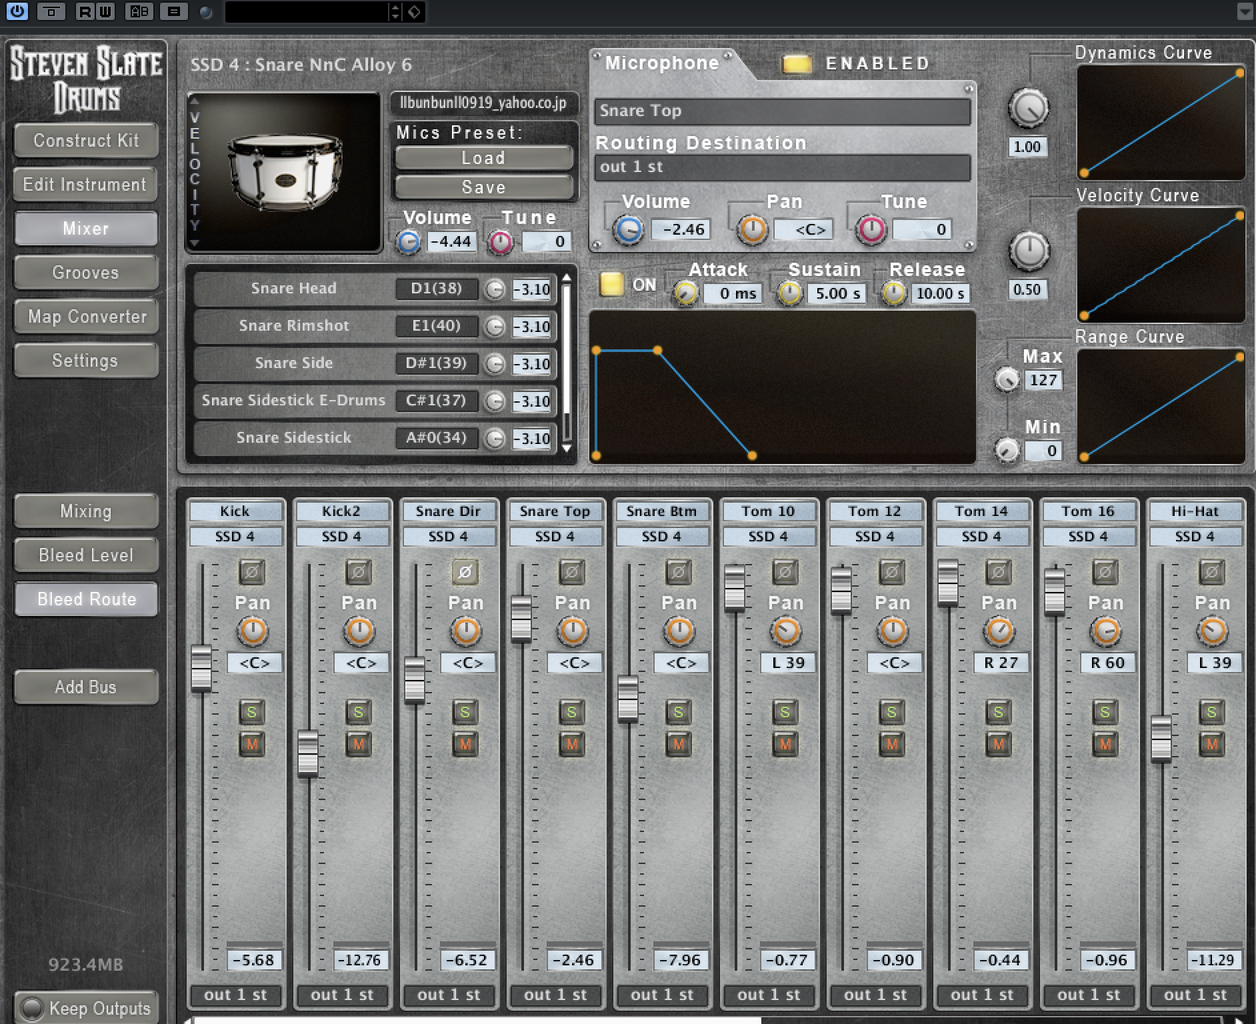
Task: Click the instrument Volume blue knob
Action: [x=408, y=241]
